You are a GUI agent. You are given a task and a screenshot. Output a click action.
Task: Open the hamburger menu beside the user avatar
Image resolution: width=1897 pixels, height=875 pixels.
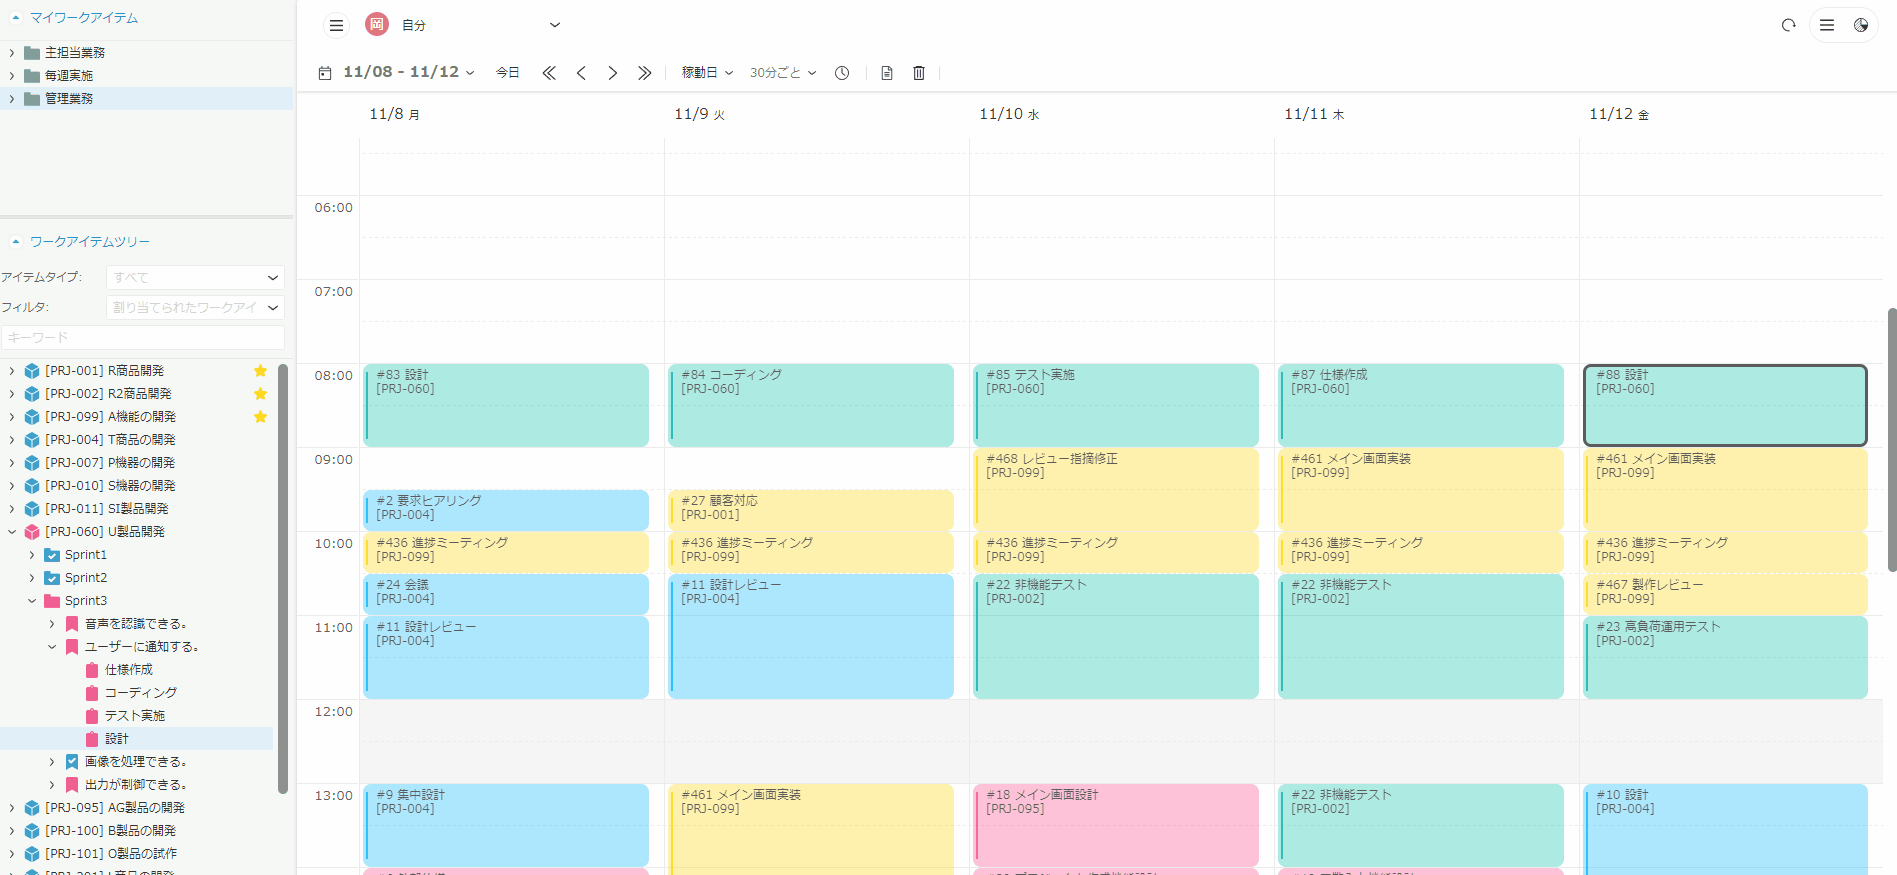(336, 25)
